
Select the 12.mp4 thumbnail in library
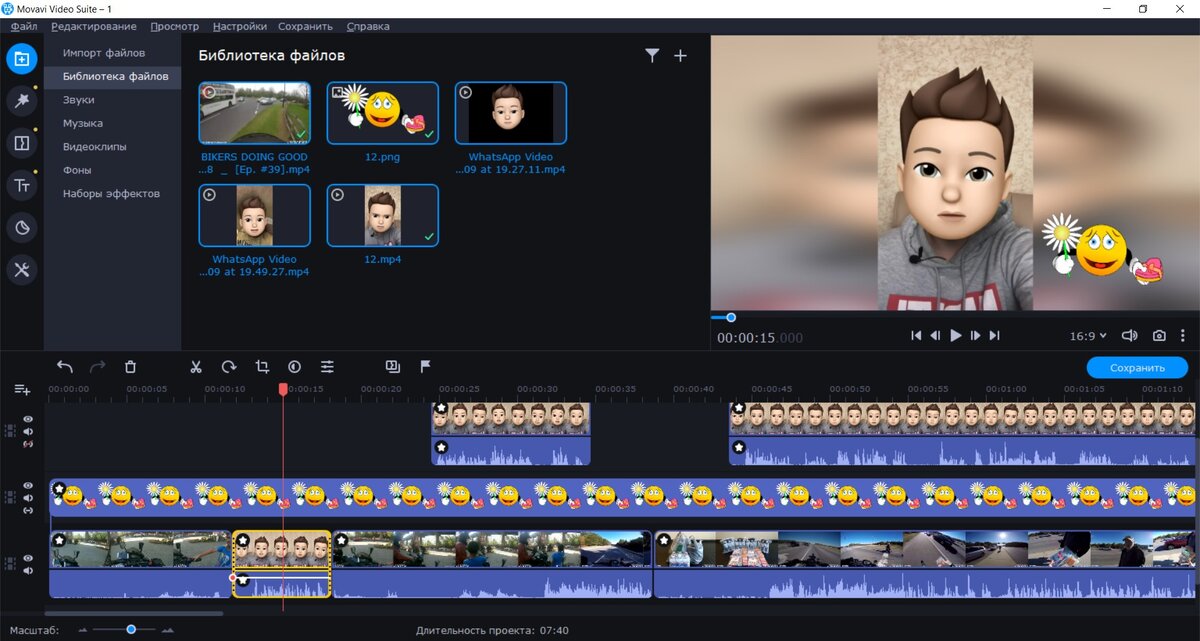pyautogui.click(x=382, y=215)
